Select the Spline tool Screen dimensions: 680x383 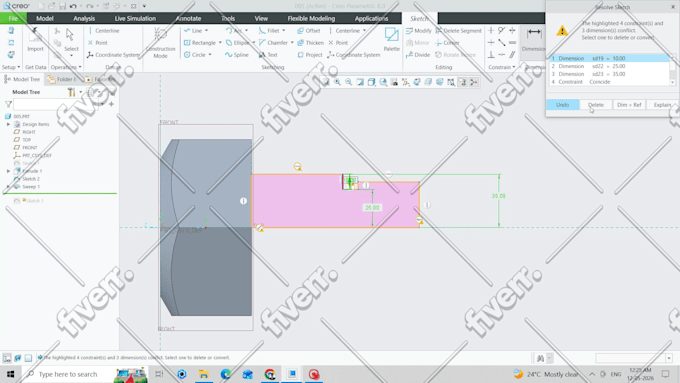coord(237,55)
